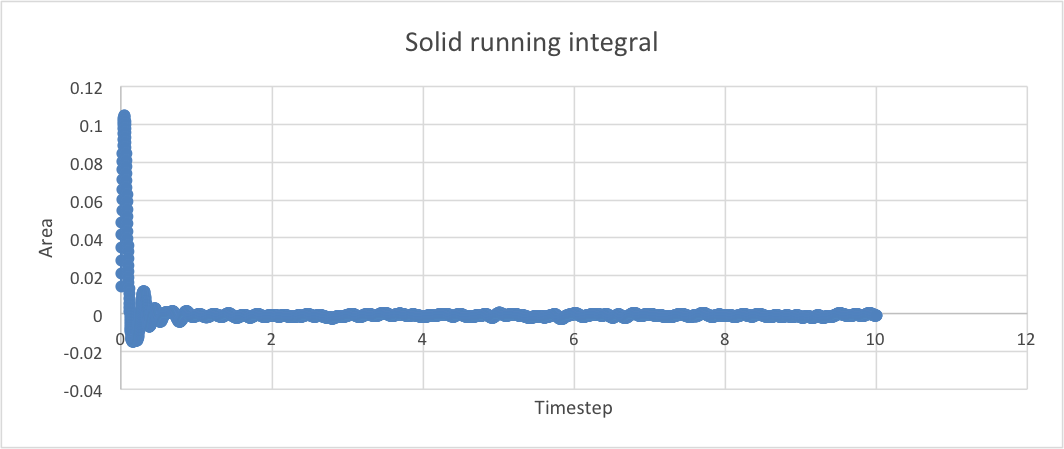Select the -0.02 label on the vertical axis

tap(85, 353)
